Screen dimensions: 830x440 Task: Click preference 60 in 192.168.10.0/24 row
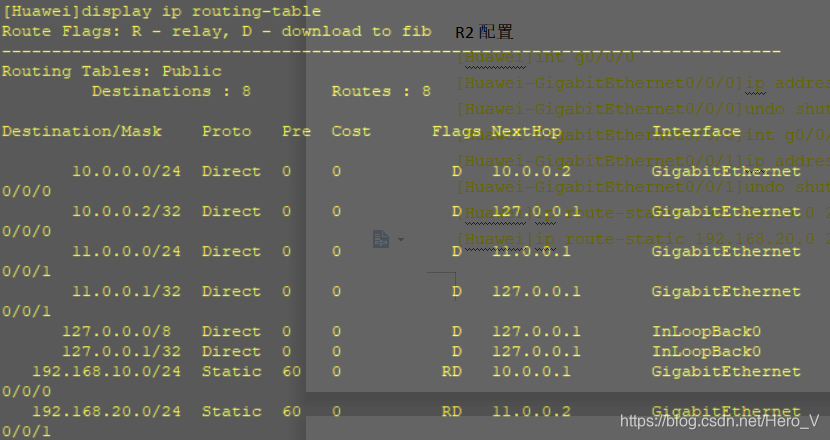pos(292,371)
